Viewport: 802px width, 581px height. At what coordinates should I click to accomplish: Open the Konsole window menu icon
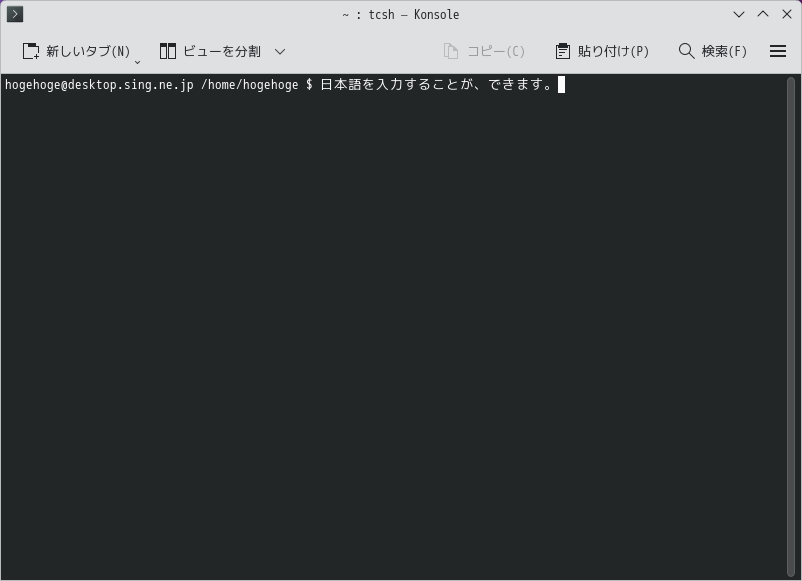click(15, 14)
